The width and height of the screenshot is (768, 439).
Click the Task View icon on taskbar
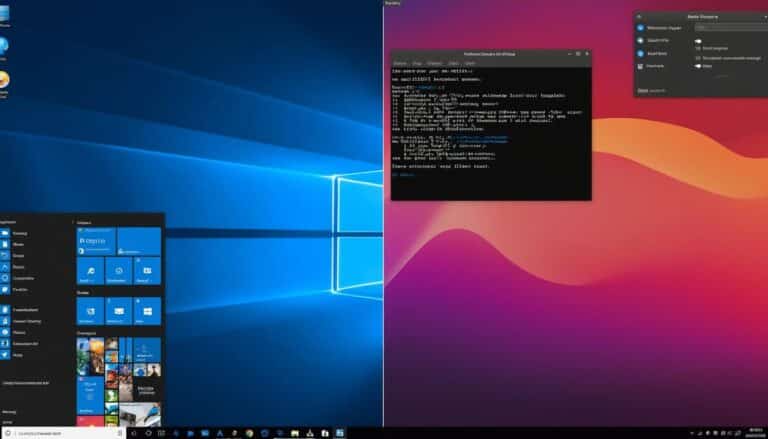tap(161, 433)
